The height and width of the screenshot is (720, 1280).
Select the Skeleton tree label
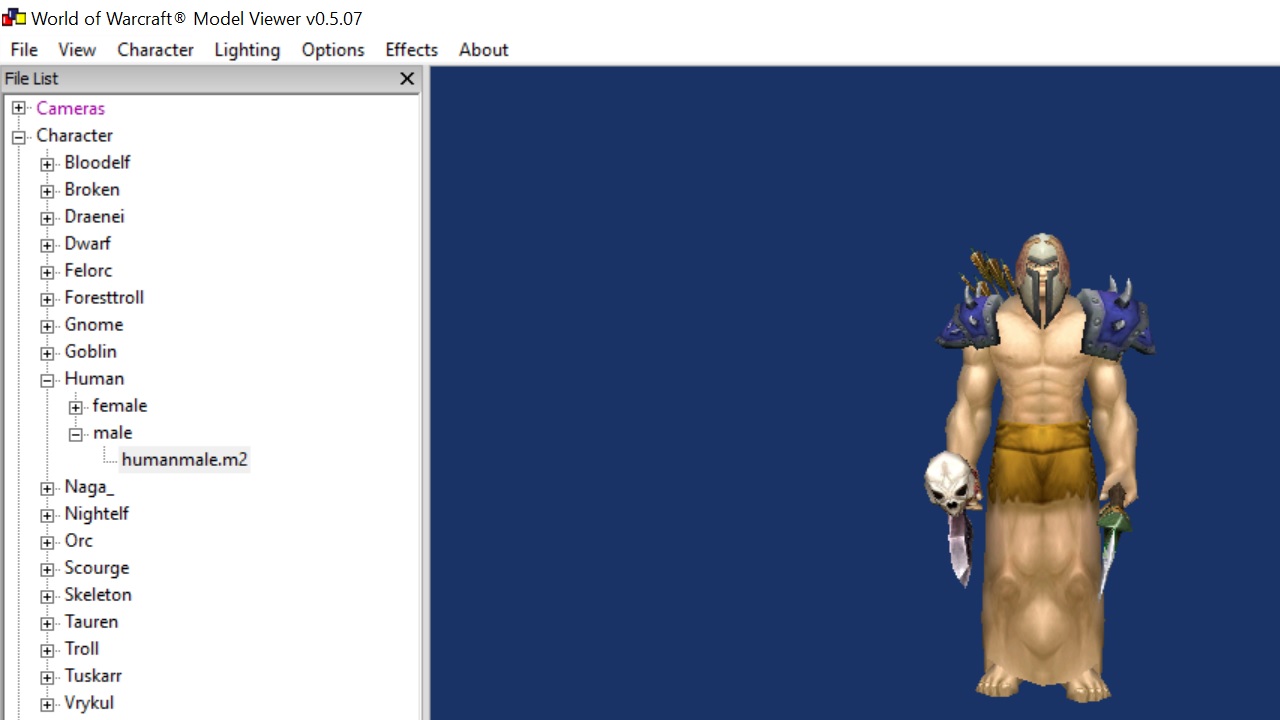tap(98, 594)
